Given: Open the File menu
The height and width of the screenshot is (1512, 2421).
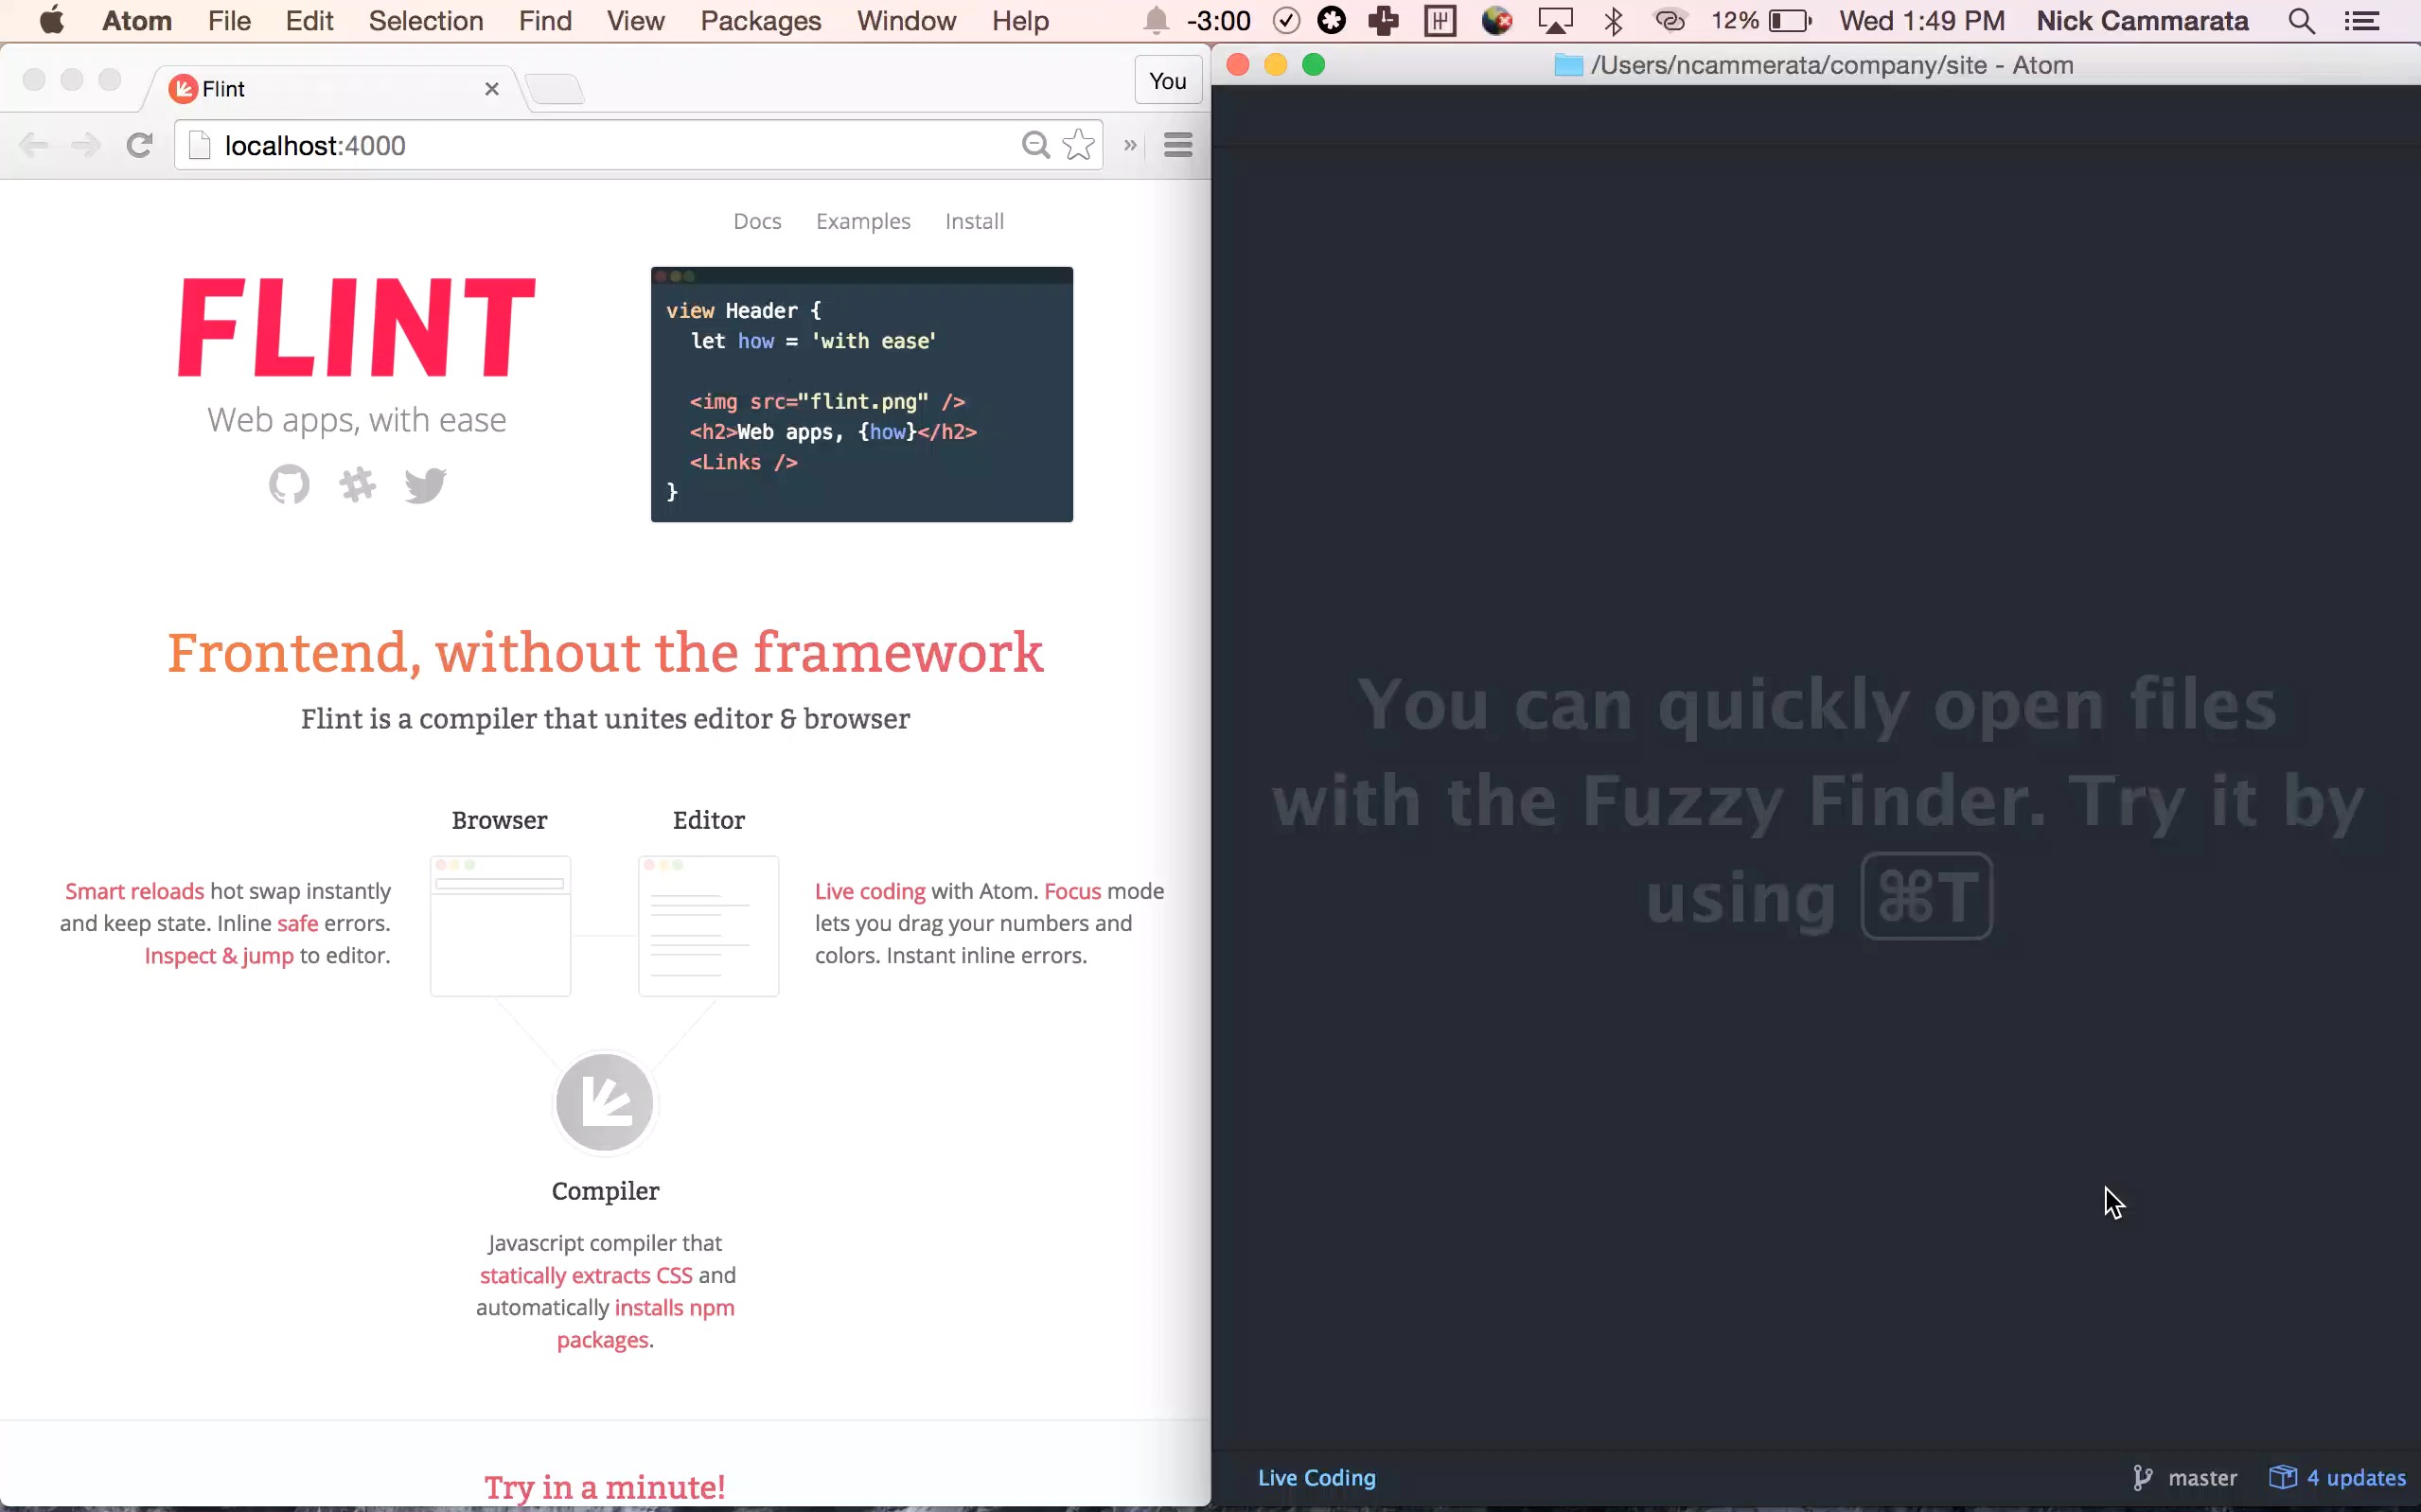Looking at the screenshot, I should (229, 20).
